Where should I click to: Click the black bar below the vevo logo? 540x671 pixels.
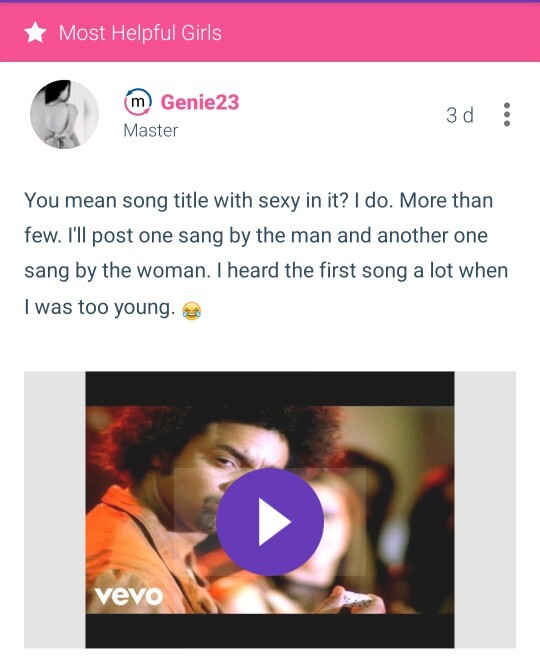click(x=270, y=630)
